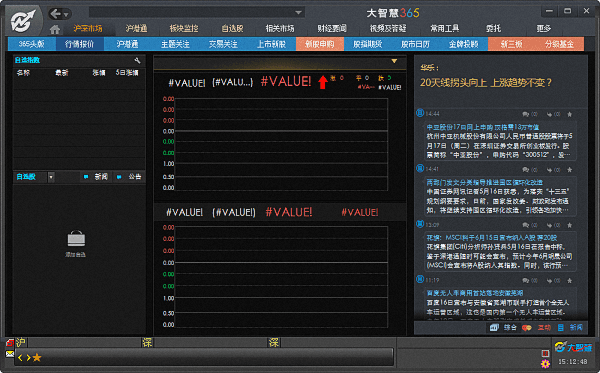Click the add-to-watchlist briefcase icon
The width and height of the screenshot is (600, 373).
pos(76,239)
